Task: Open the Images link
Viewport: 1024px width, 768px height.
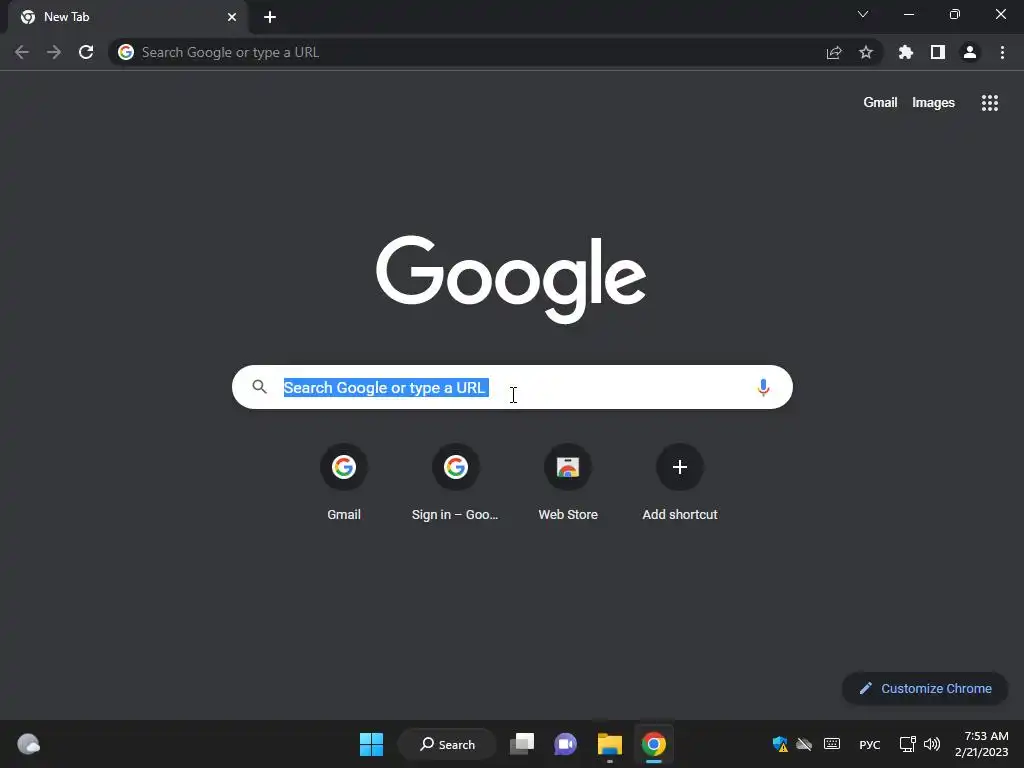Action: tap(933, 103)
